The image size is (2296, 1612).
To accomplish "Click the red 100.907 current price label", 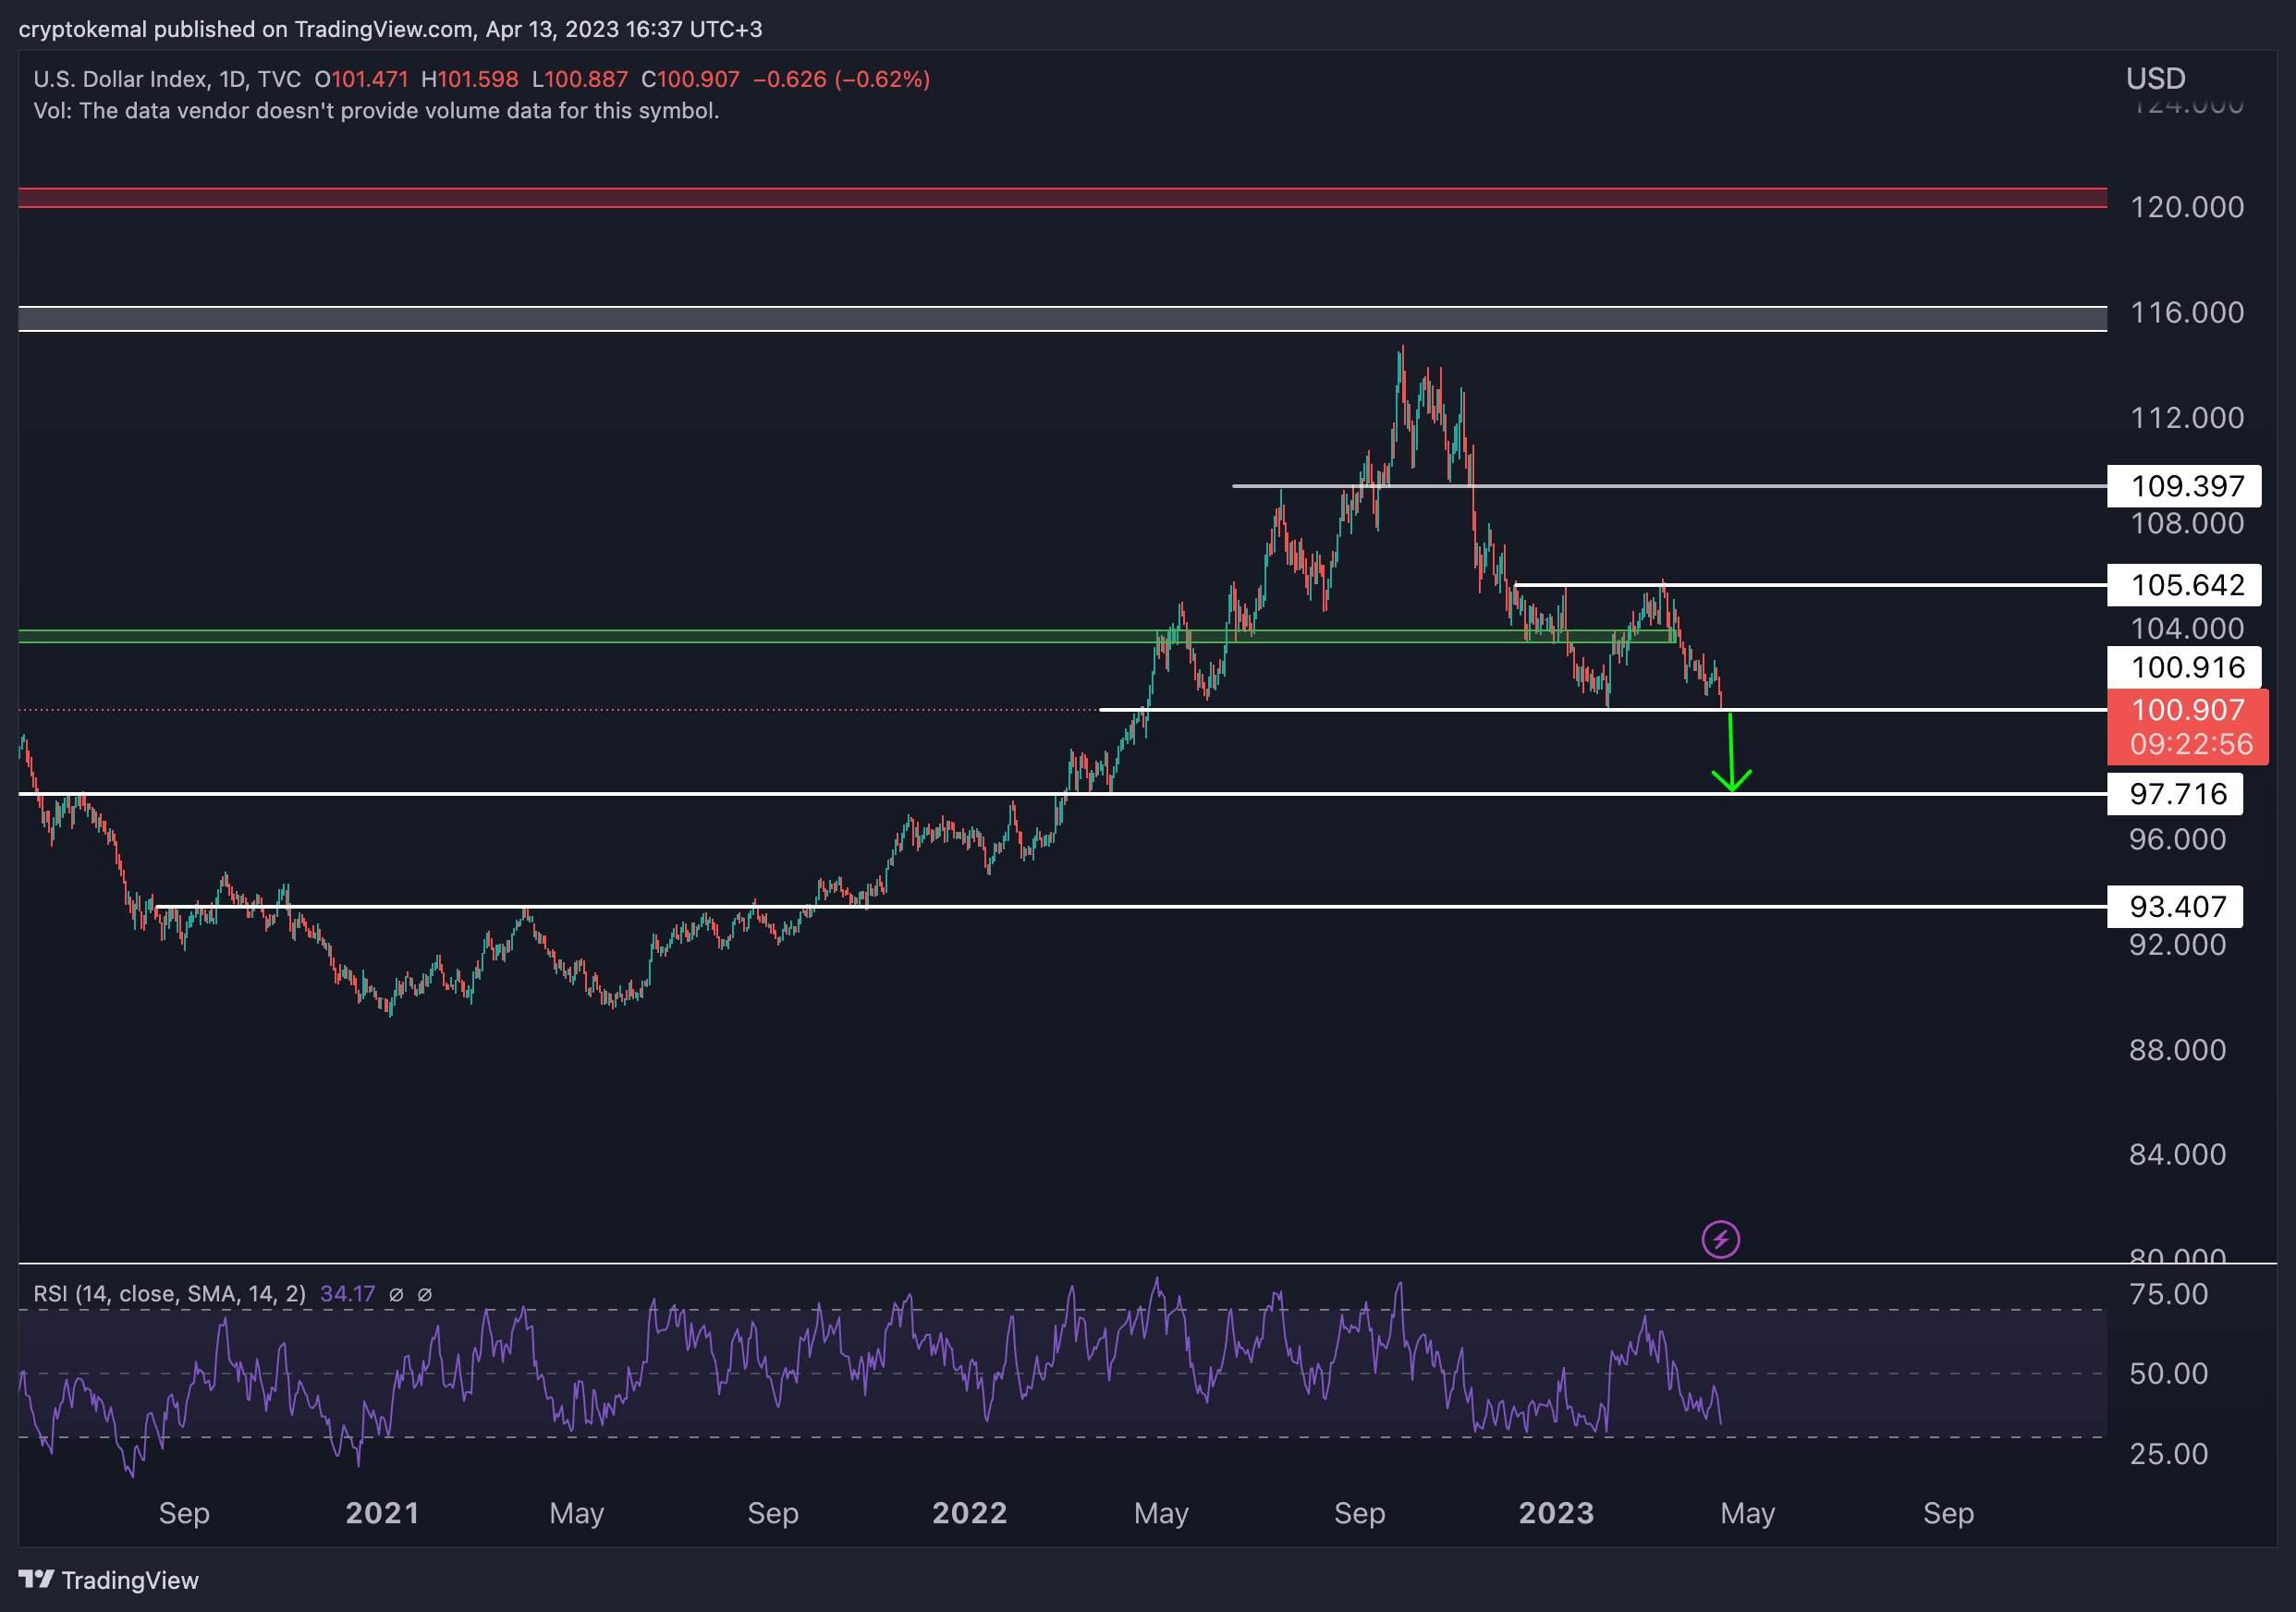I will pyautogui.click(x=2187, y=710).
